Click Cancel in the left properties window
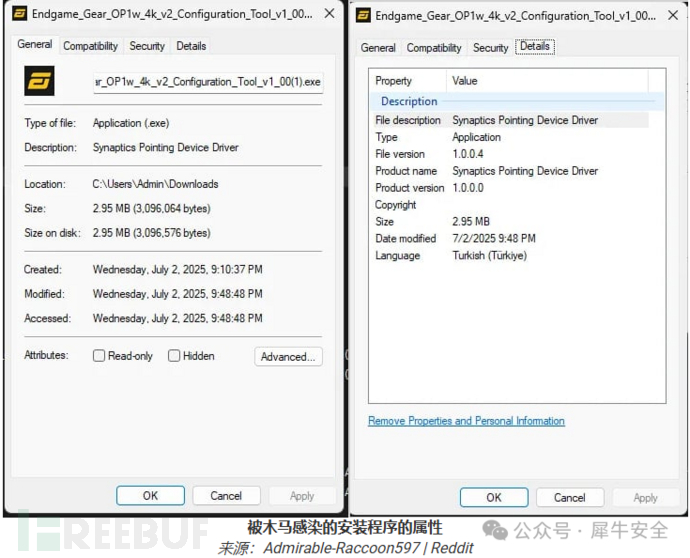Screen dimensions: 690x558 pos(226,496)
